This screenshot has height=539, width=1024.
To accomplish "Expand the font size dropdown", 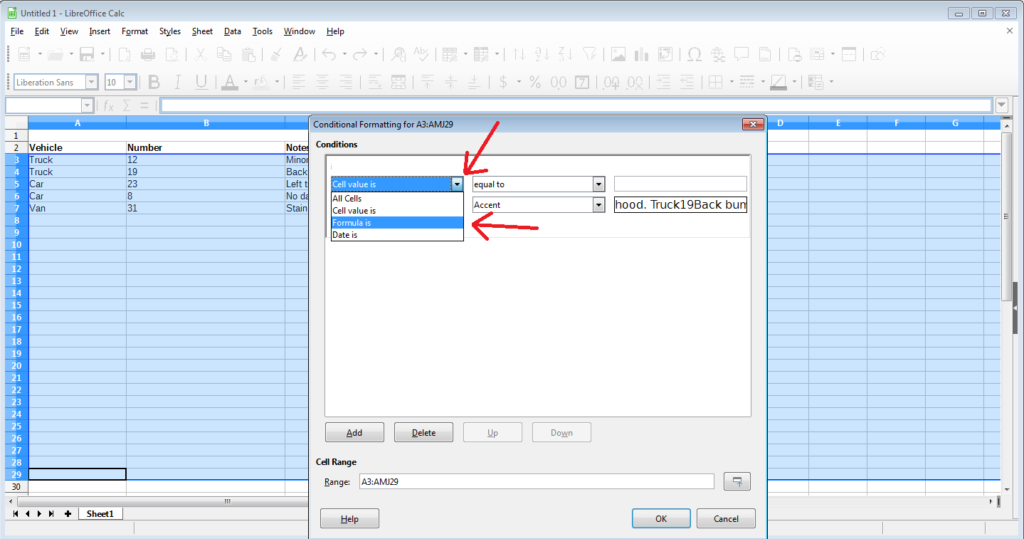I will [x=131, y=82].
